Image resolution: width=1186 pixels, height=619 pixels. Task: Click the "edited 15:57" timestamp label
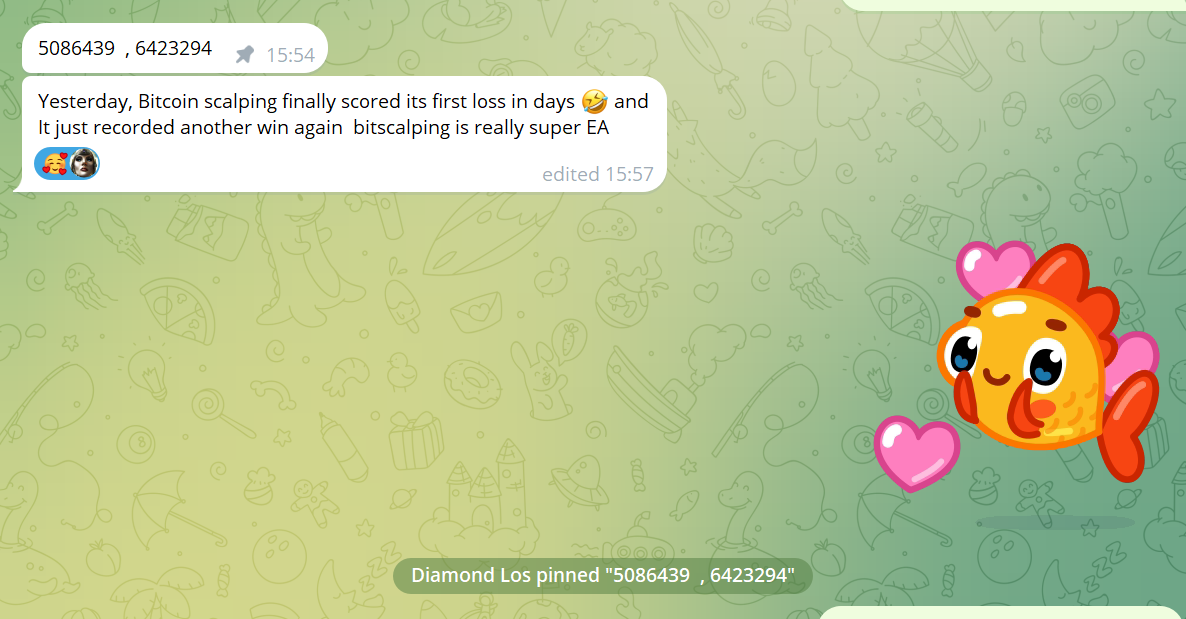click(x=598, y=174)
